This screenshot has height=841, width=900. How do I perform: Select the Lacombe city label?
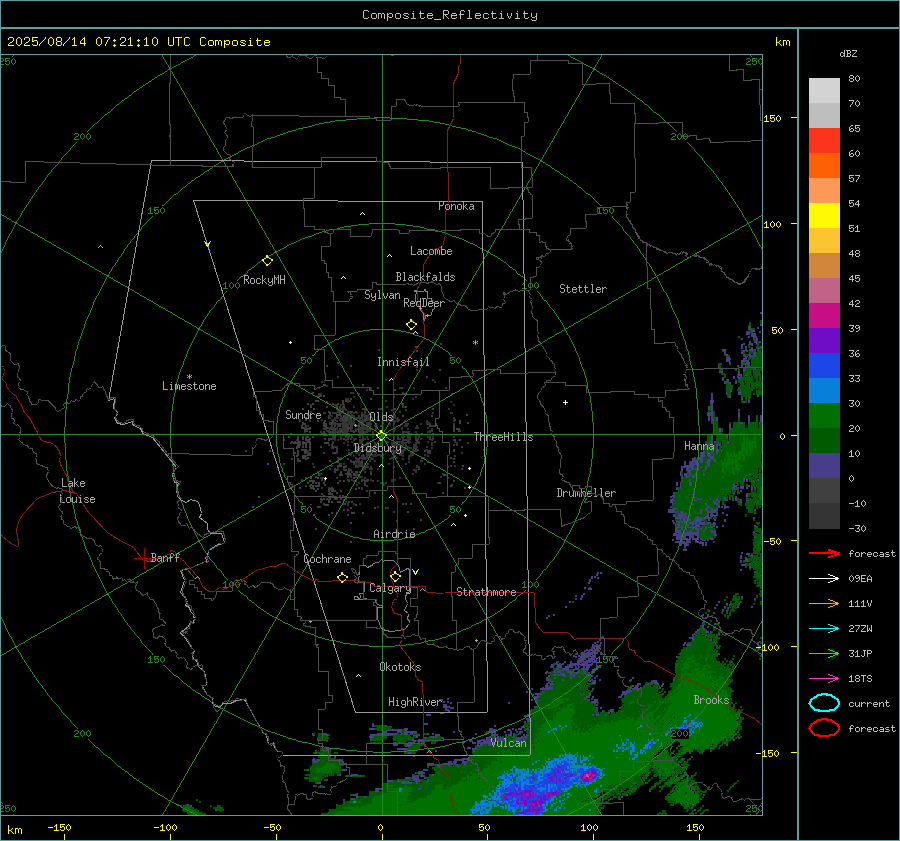(x=431, y=251)
